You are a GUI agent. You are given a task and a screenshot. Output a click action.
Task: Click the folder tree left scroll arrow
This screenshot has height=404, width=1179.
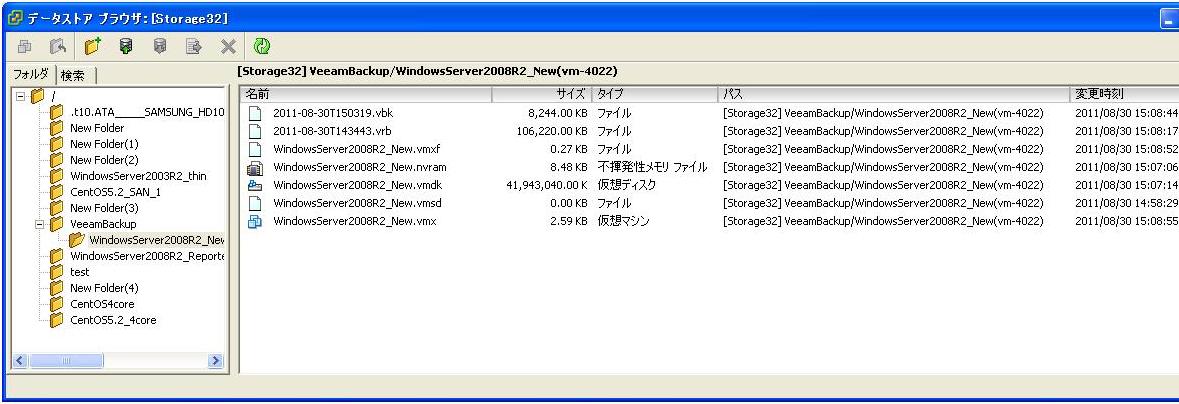point(20,361)
